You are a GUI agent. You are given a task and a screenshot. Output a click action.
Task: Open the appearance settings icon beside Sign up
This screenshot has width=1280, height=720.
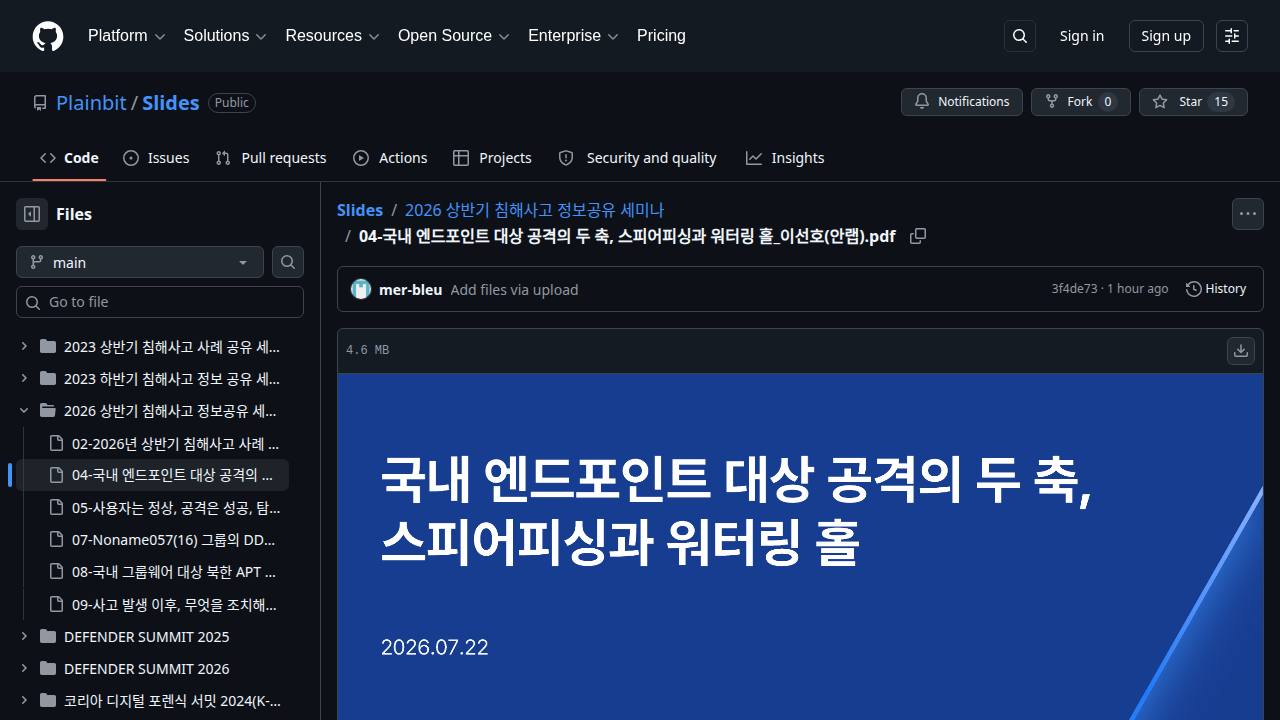(x=1232, y=36)
